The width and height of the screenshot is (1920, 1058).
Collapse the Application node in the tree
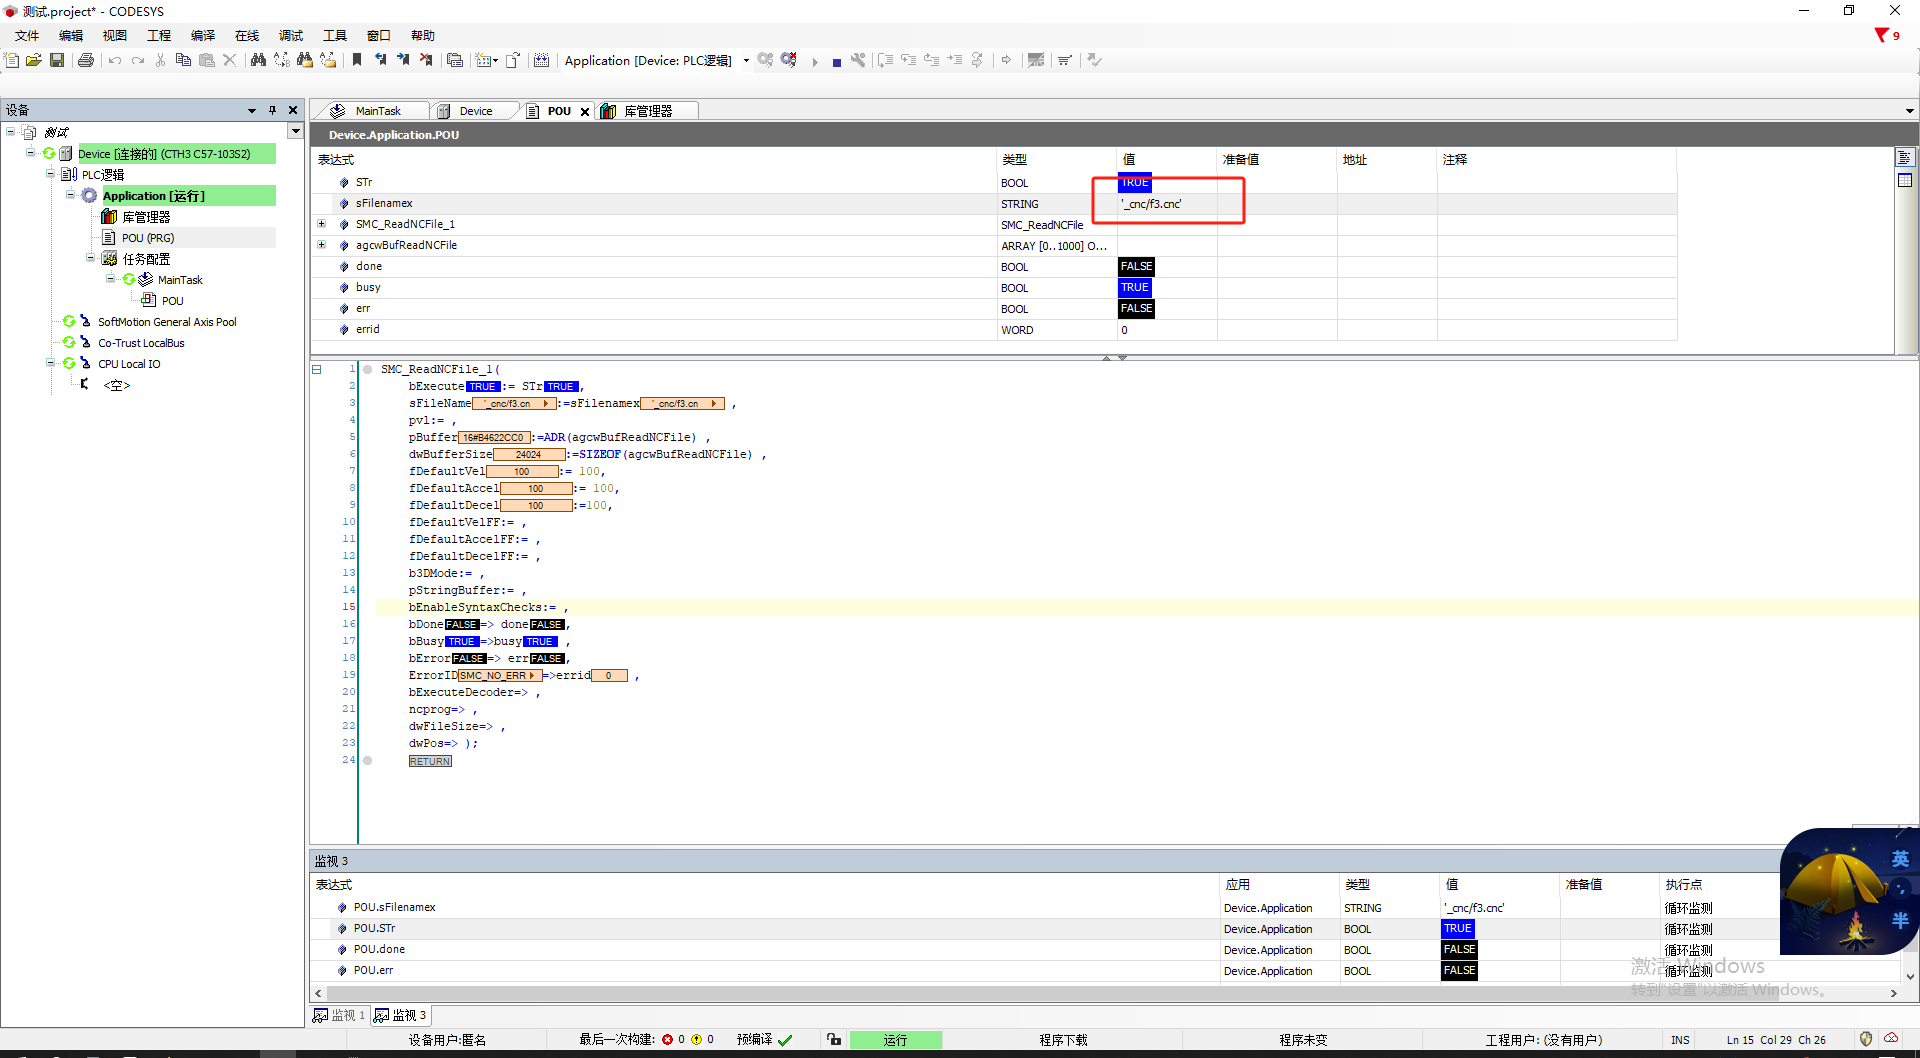coord(70,195)
